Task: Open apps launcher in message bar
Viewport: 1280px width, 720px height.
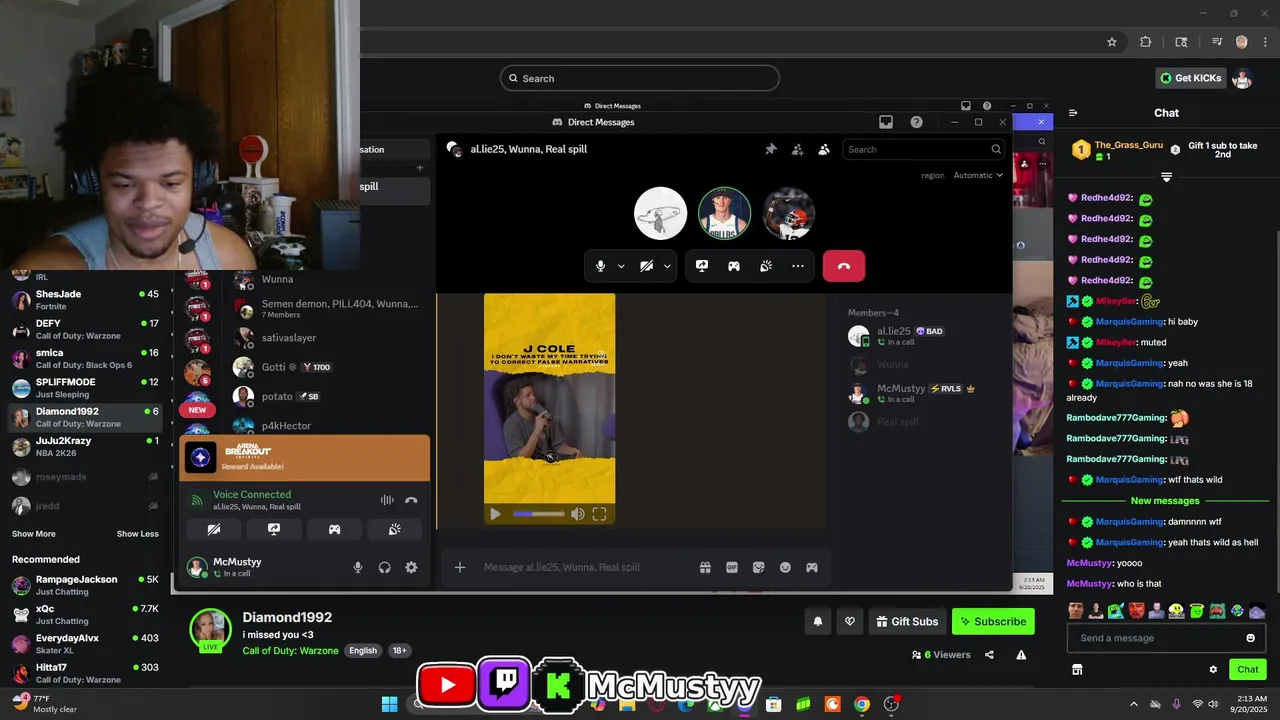Action: [x=812, y=567]
